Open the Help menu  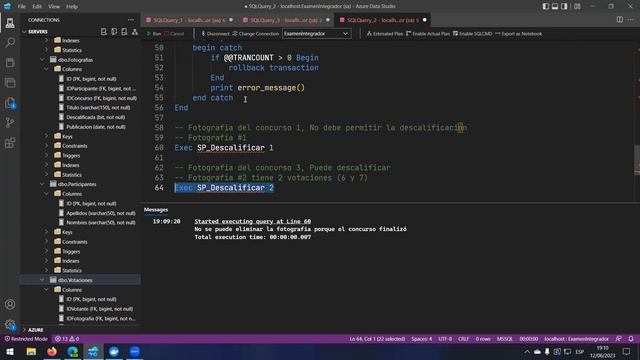(x=72, y=7)
